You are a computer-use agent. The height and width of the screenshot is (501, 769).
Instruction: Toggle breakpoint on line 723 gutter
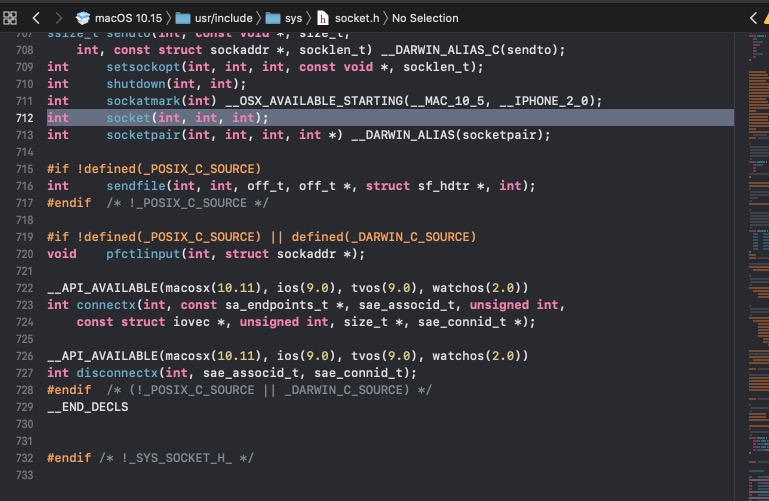20,305
